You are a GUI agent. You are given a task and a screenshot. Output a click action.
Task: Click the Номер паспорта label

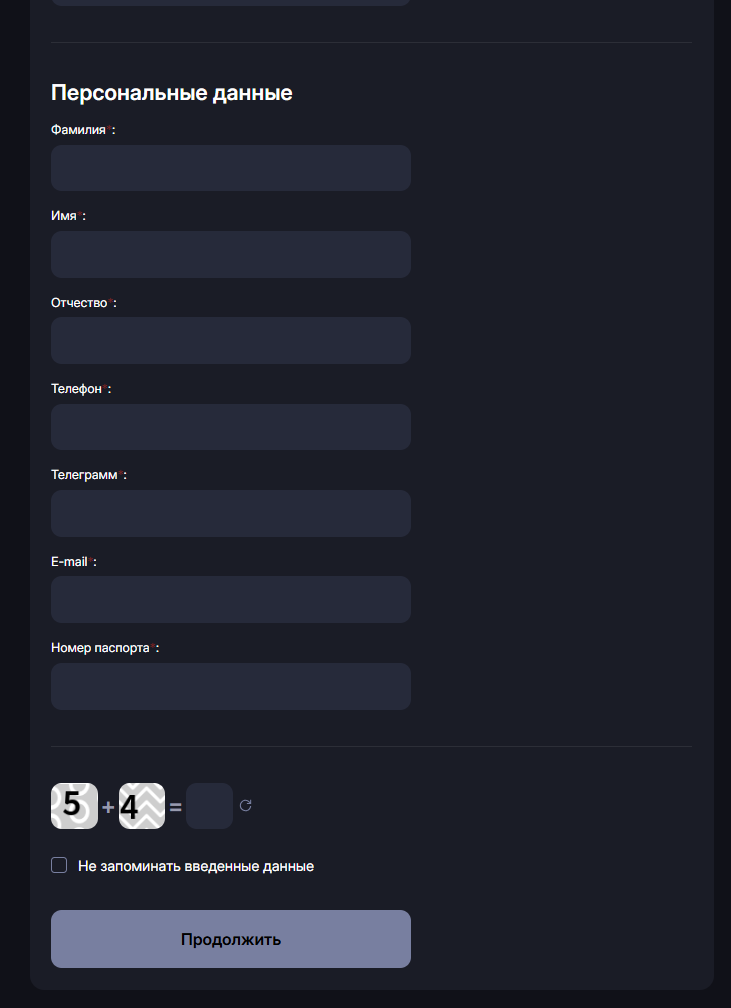pyautogui.click(x=100, y=648)
